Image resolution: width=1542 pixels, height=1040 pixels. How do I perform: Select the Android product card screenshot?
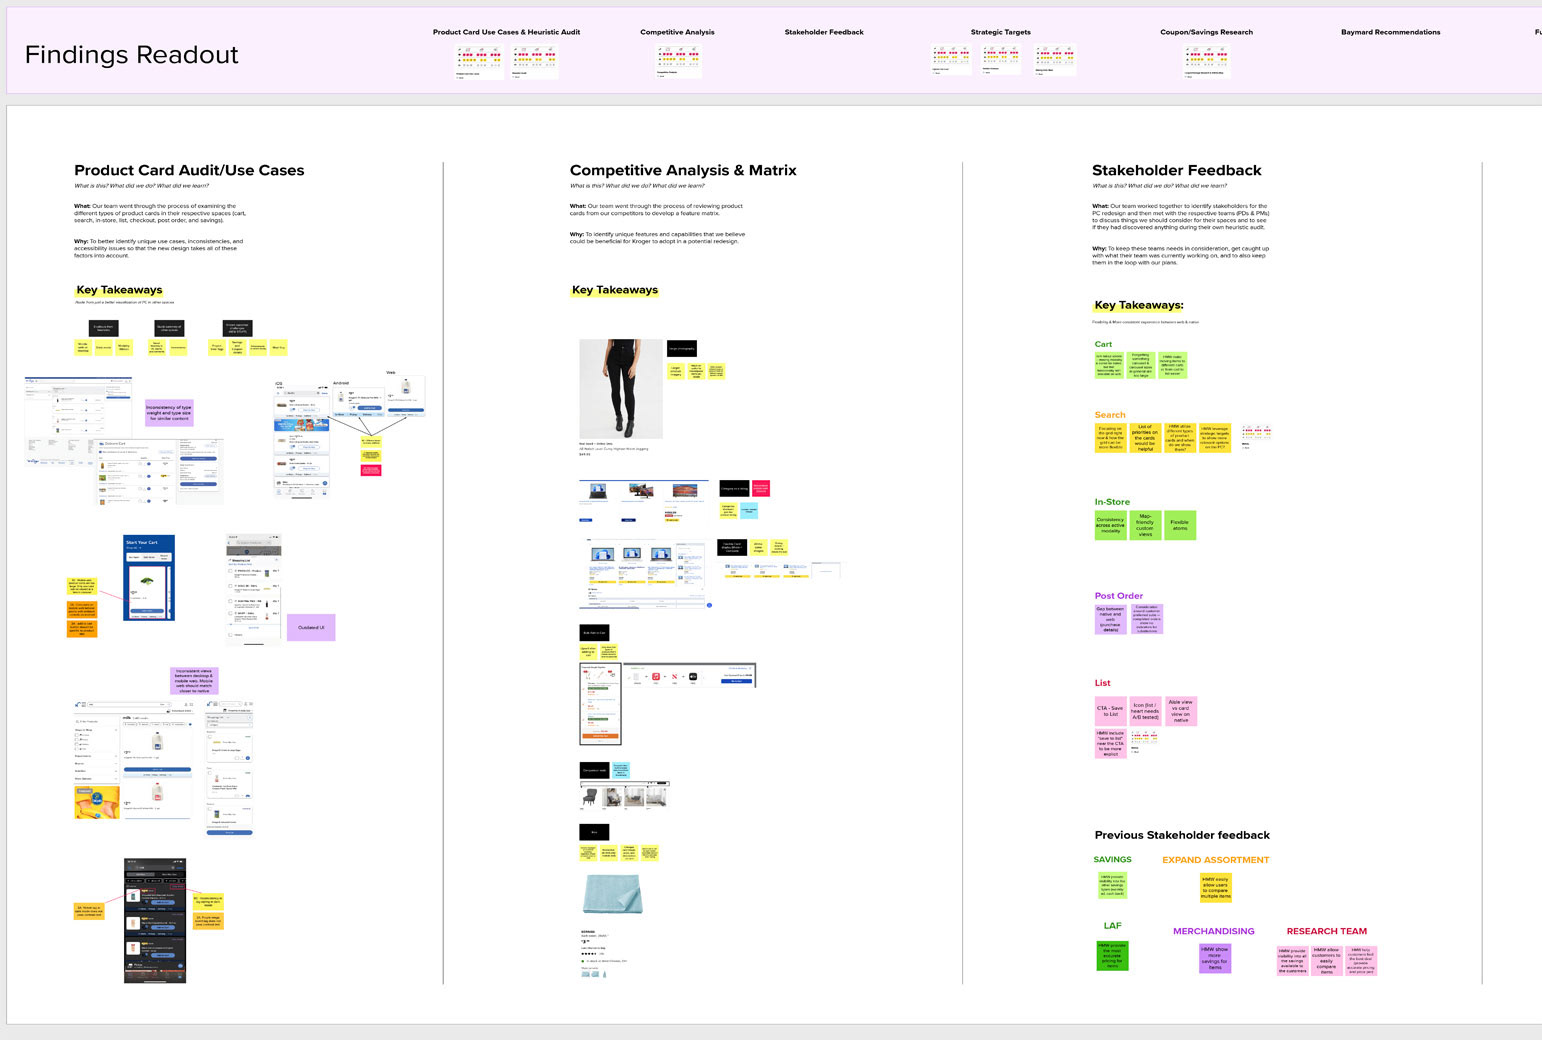tap(360, 400)
